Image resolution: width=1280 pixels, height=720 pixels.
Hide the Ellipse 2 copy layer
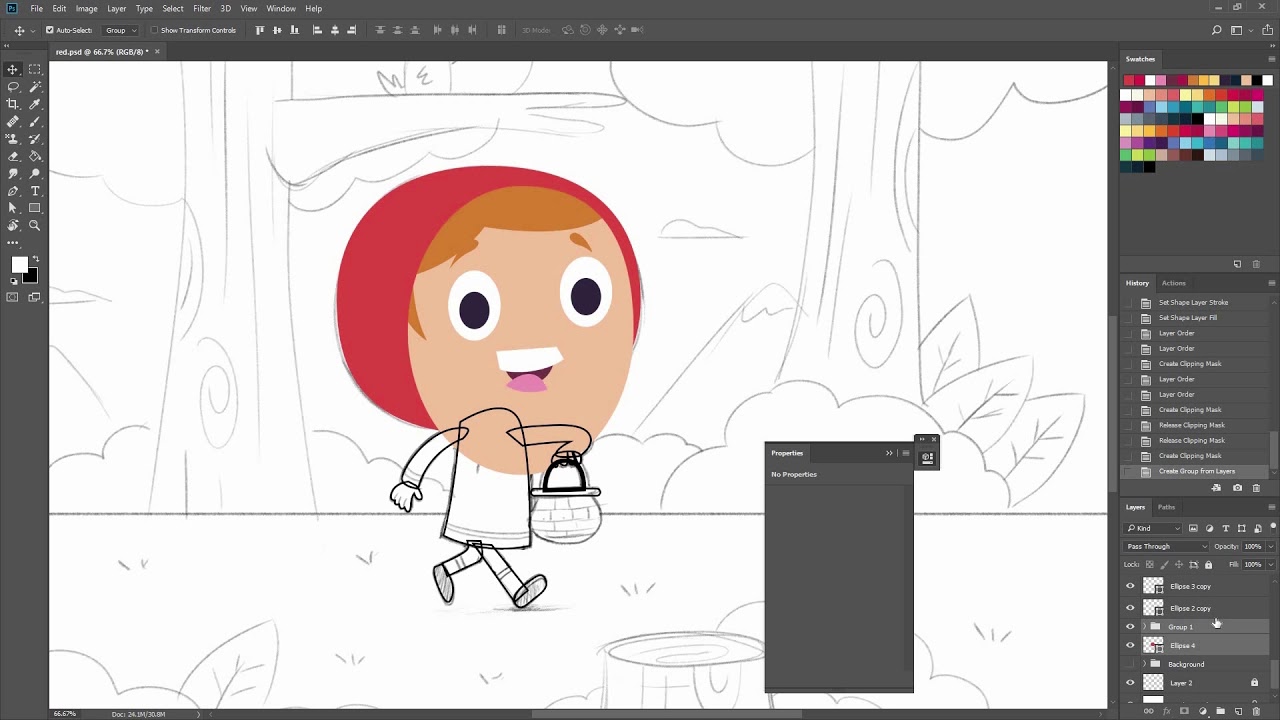click(1131, 608)
